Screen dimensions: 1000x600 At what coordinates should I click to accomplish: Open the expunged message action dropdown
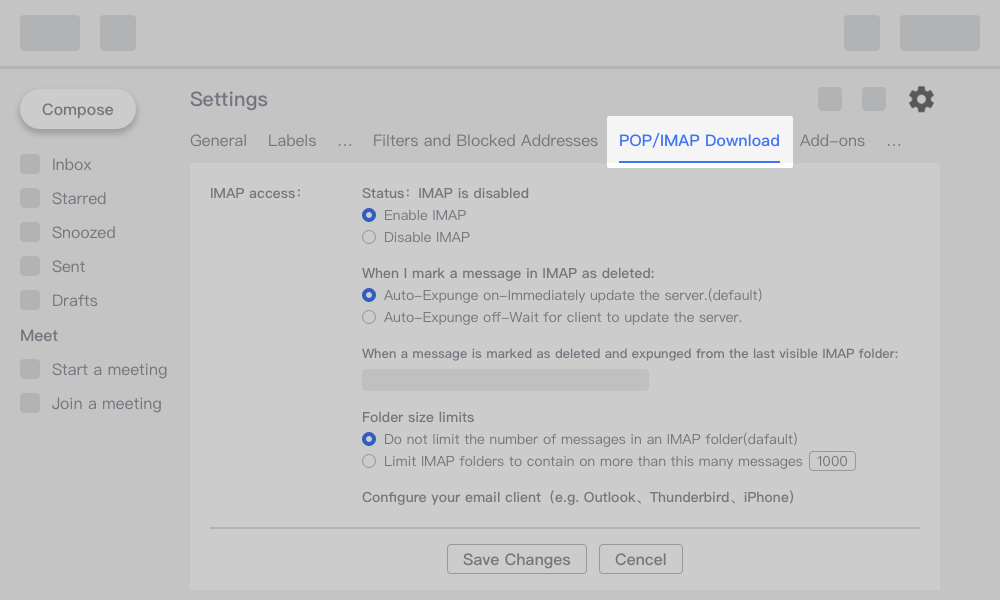pyautogui.click(x=505, y=380)
